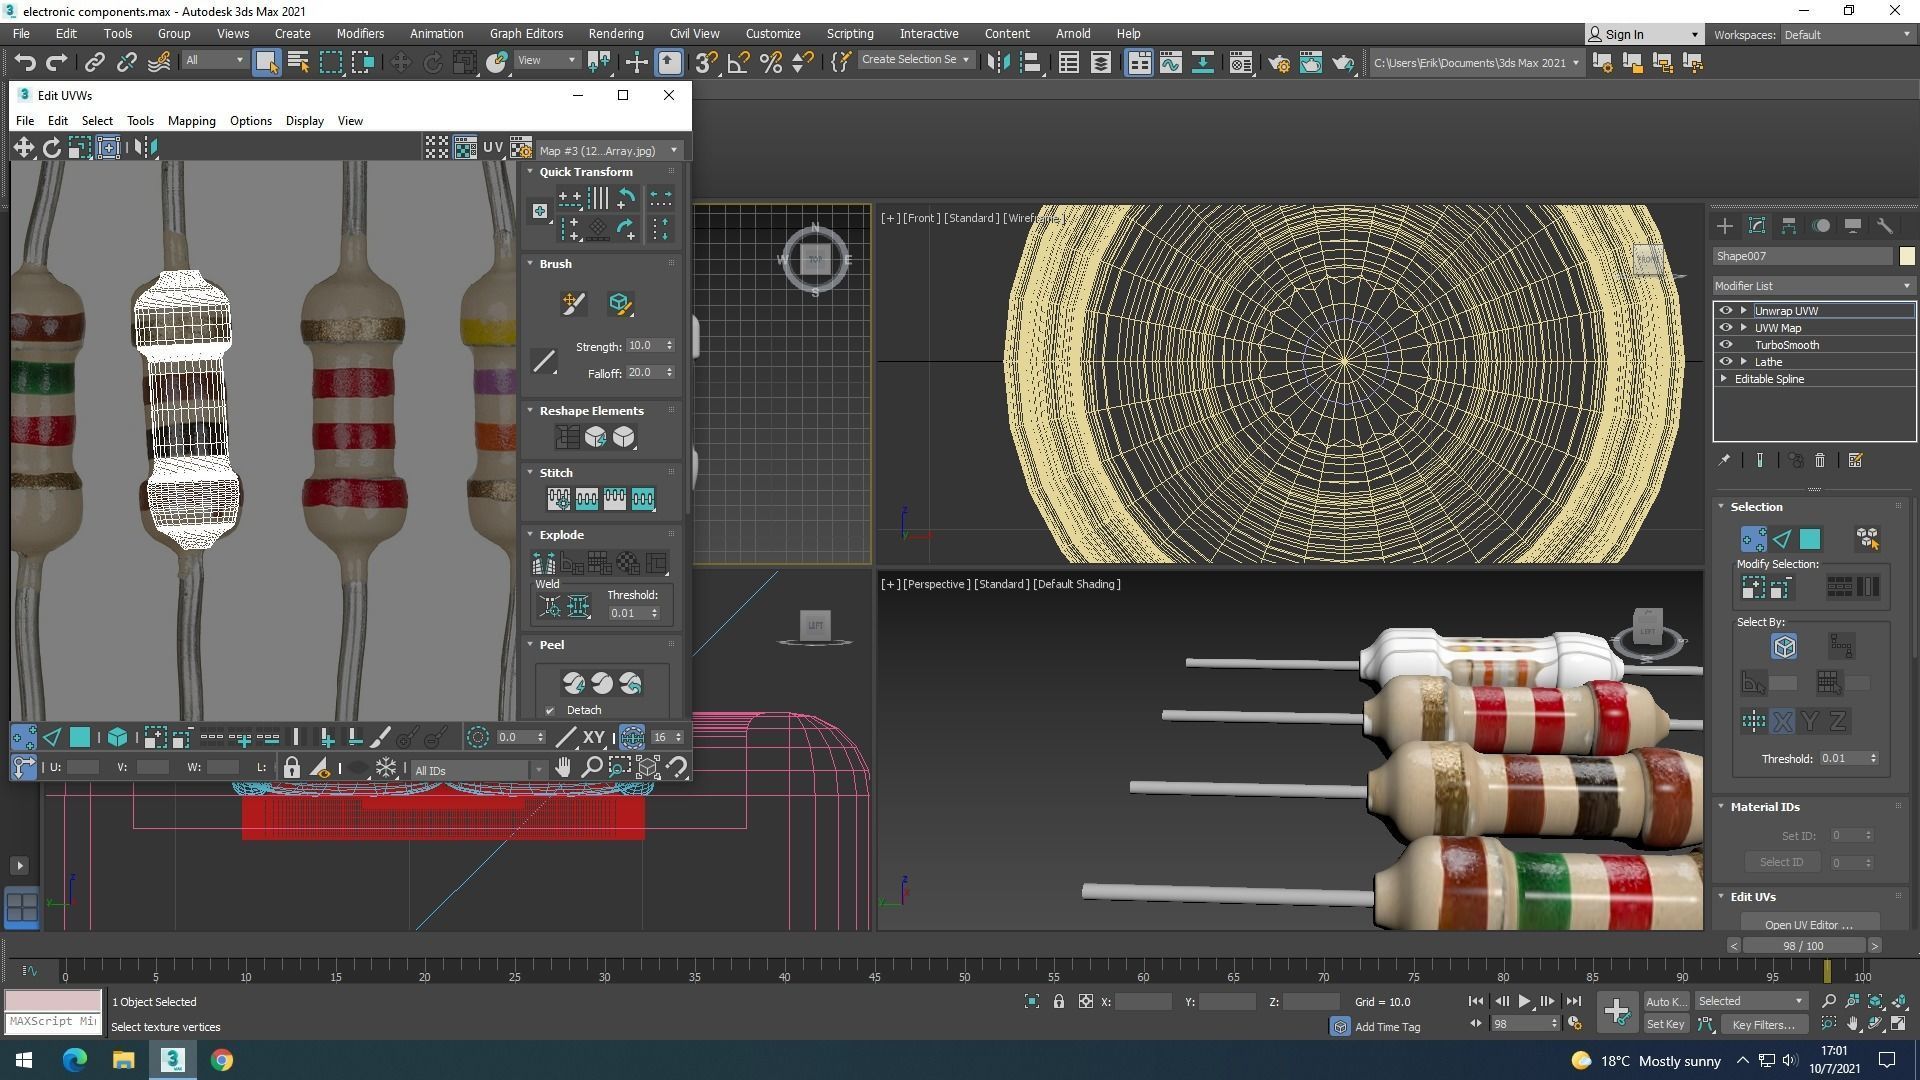Click the object color swatch beside Shape007
Viewport: 1920px width, 1080px height.
[1906, 256]
